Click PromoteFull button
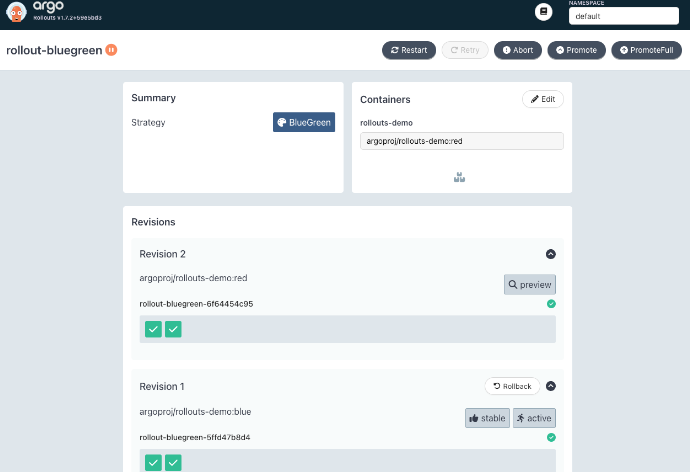 coord(646,50)
